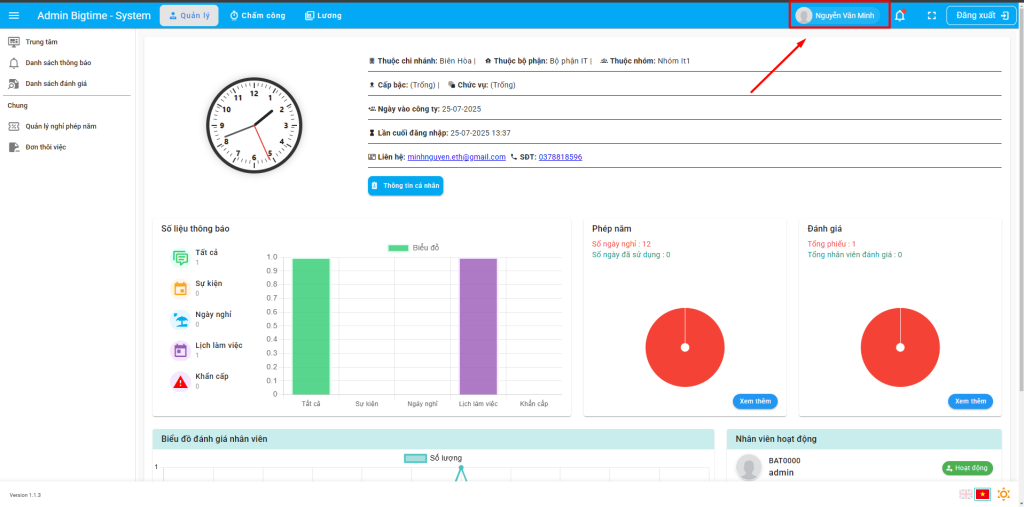Viewport: 1024px width, 507px height.
Task: Toggle the Biểu đồ chart legend
Action: (413, 247)
